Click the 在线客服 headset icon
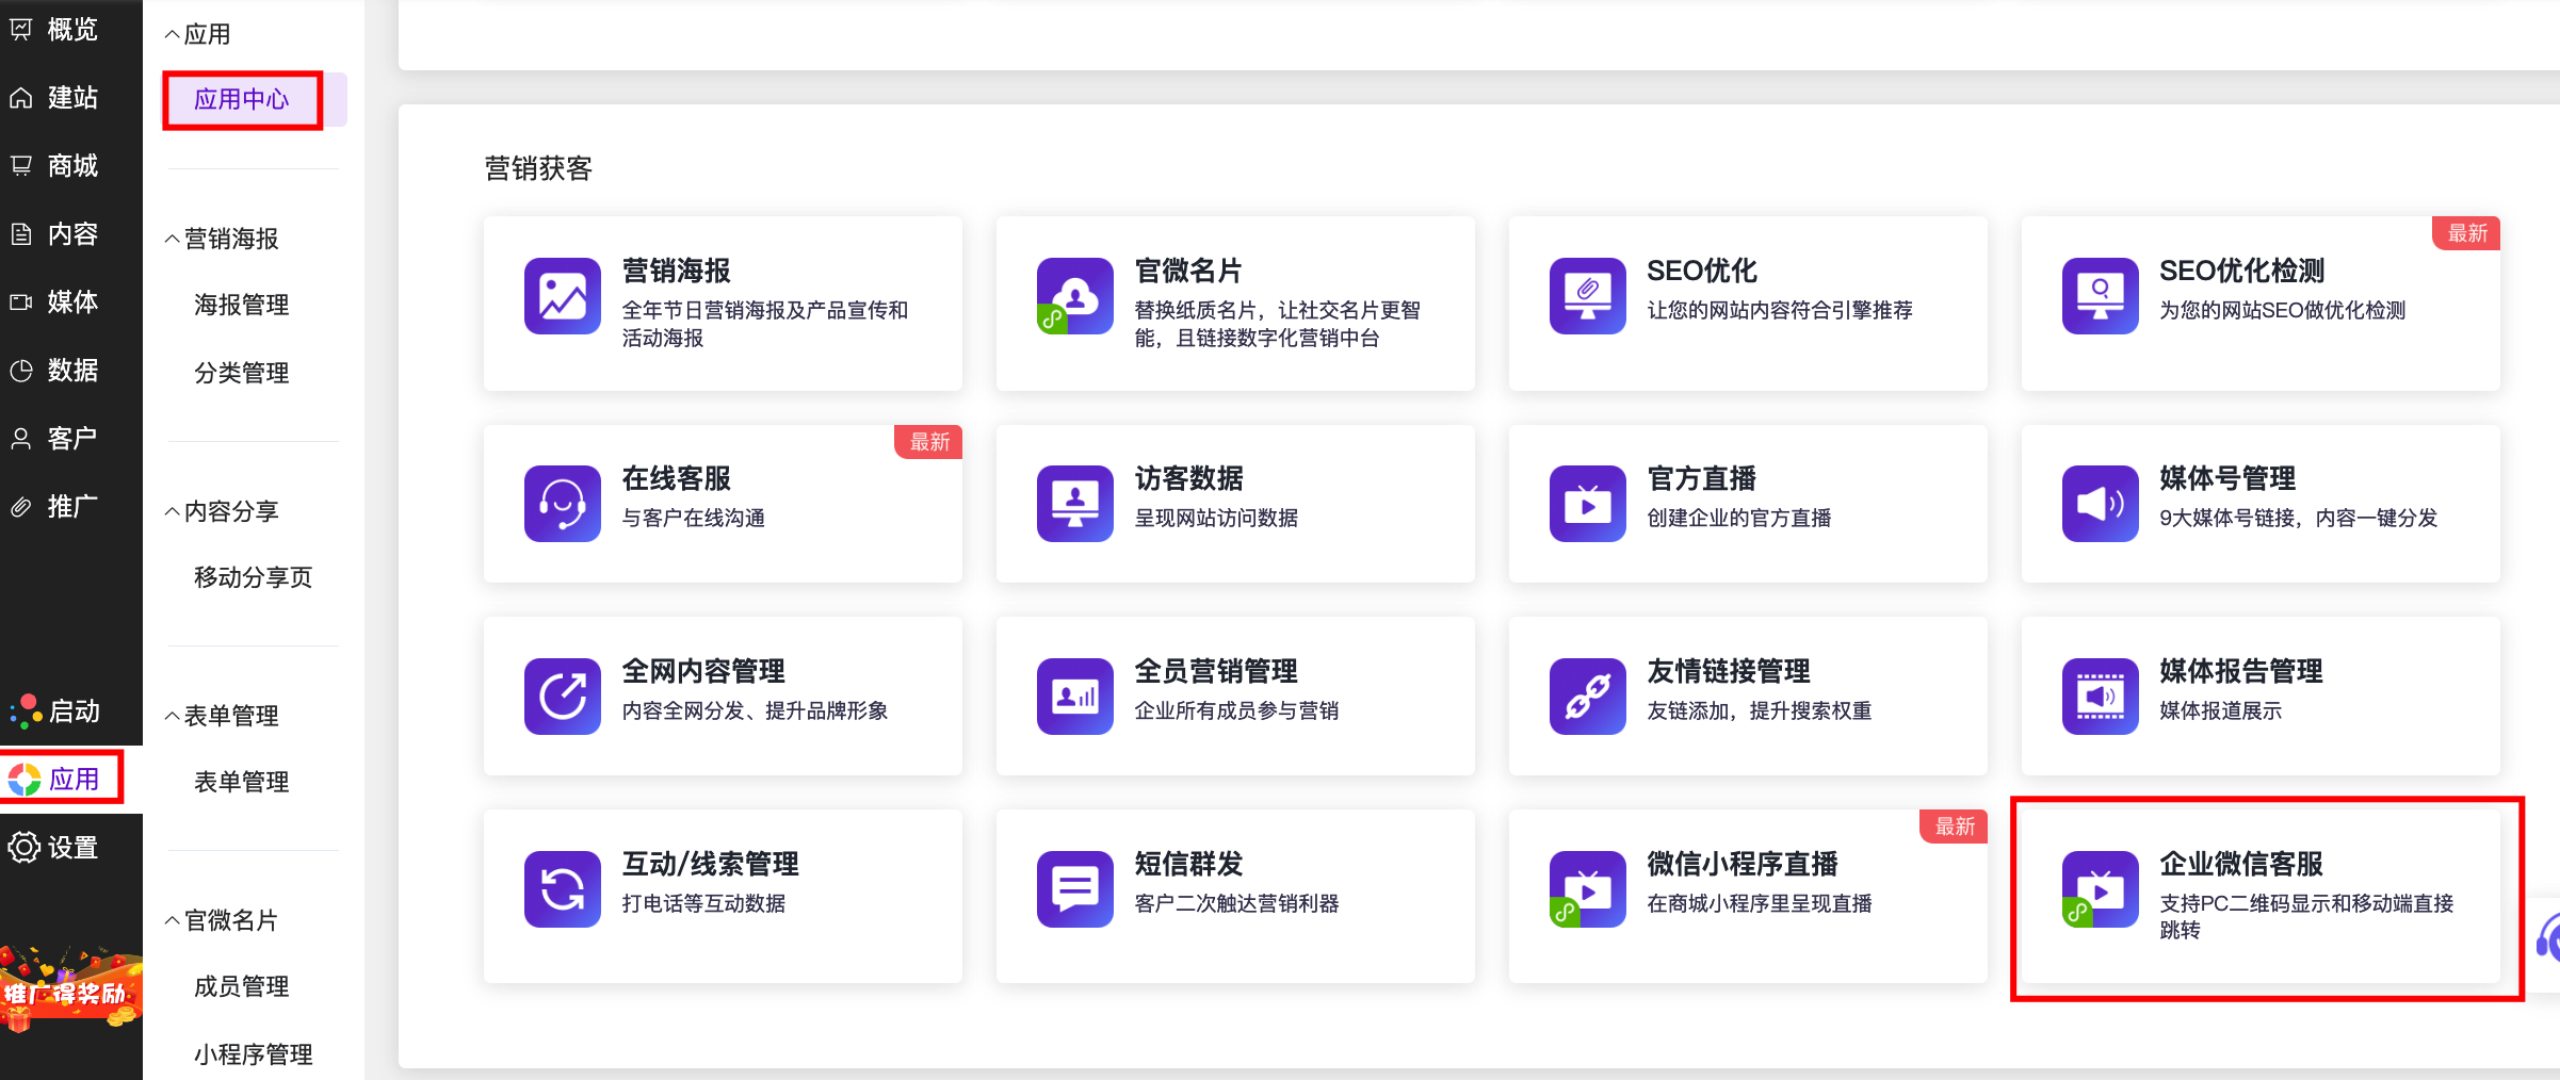The image size is (2560, 1080). coord(562,503)
